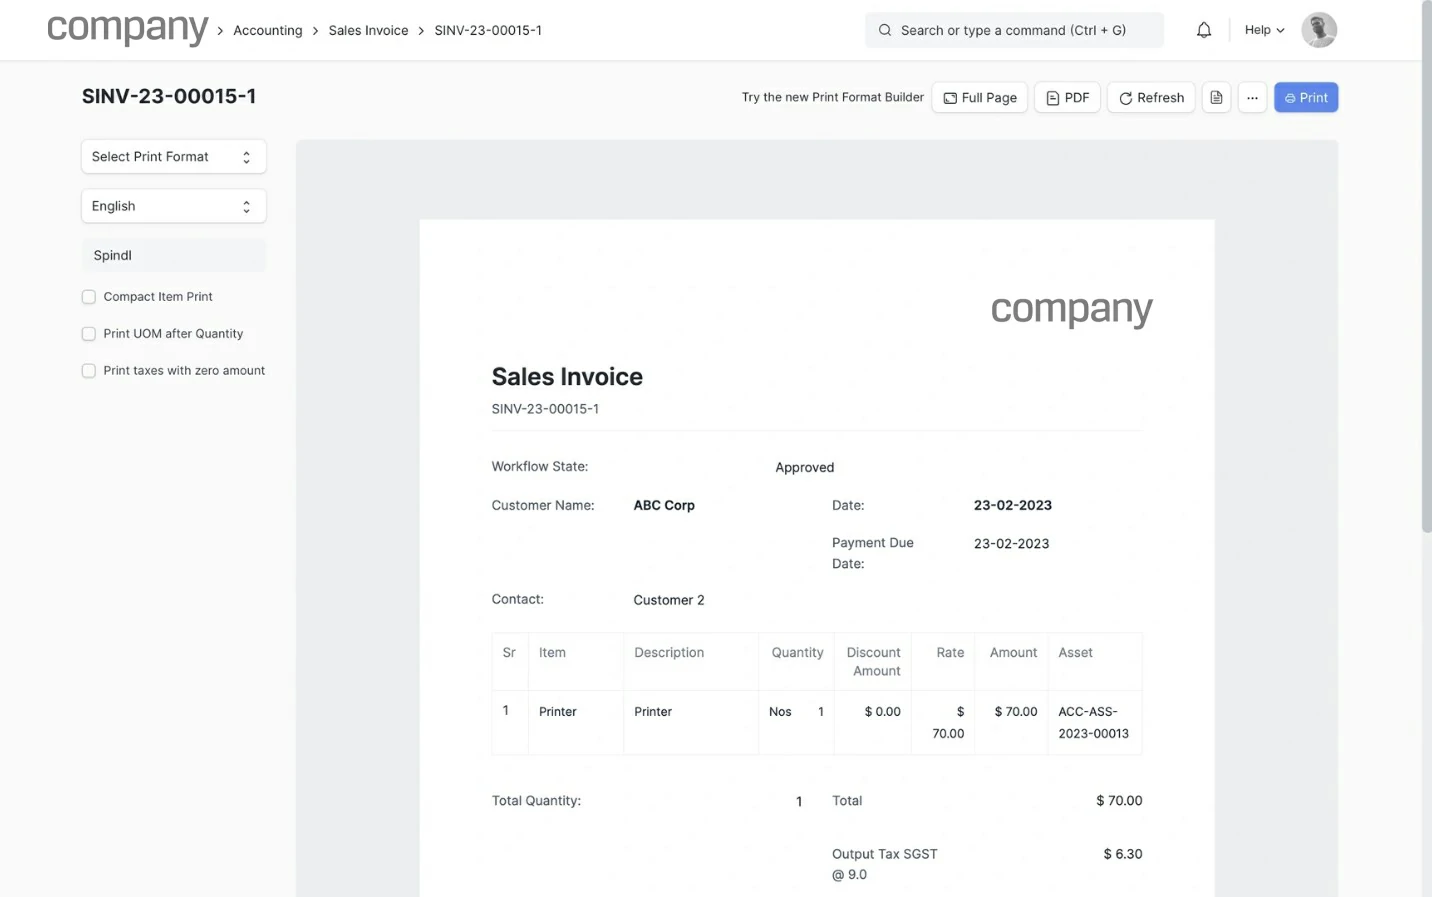Click the notification bell icon
The width and height of the screenshot is (1432, 897).
(1204, 30)
